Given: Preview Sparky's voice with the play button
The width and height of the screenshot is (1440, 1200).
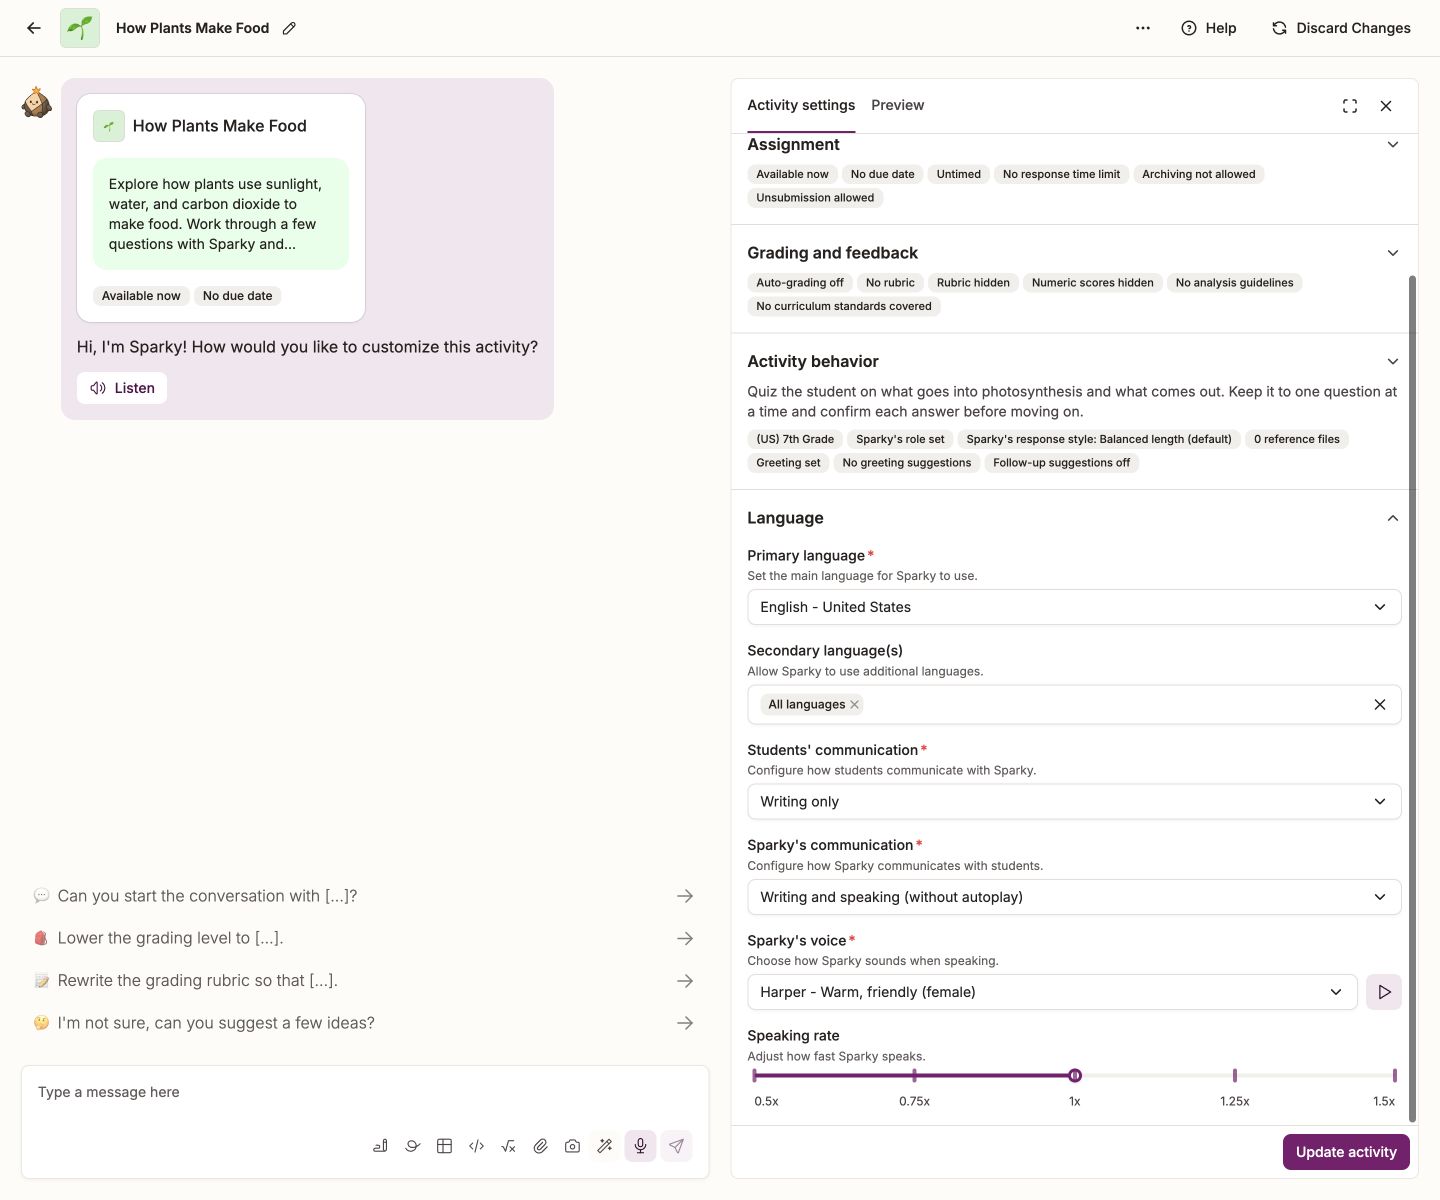Looking at the screenshot, I should coord(1384,992).
